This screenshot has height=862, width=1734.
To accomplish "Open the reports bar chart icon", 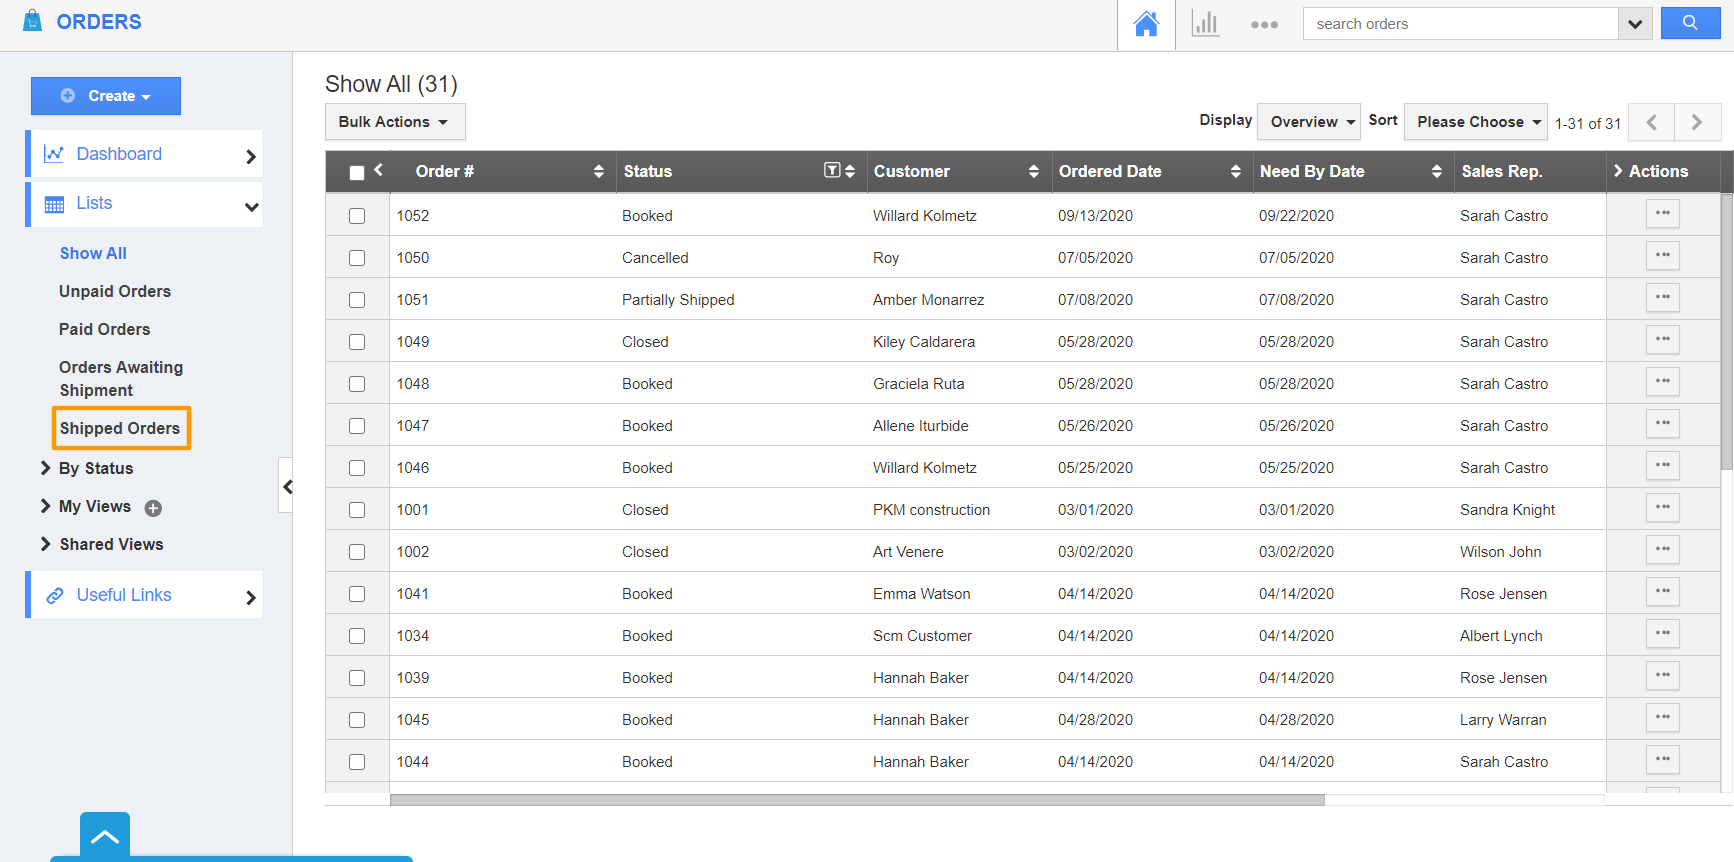I will point(1205,24).
